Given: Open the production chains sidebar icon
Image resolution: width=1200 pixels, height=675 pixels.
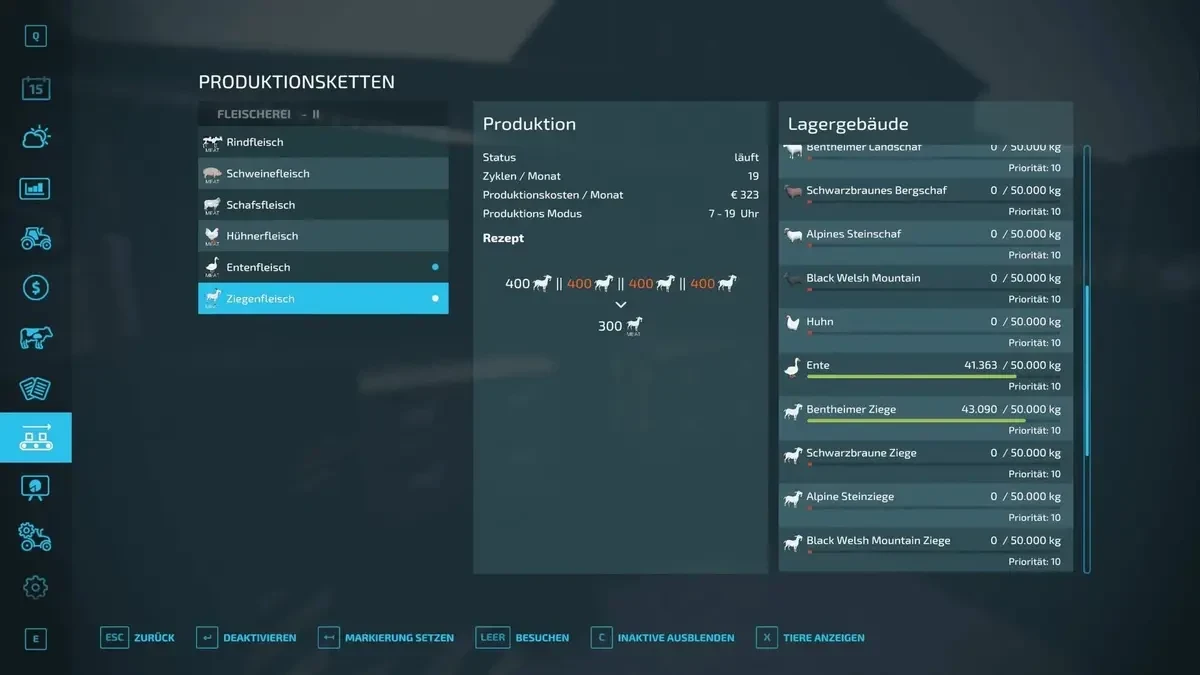Looking at the screenshot, I should 34,437.
